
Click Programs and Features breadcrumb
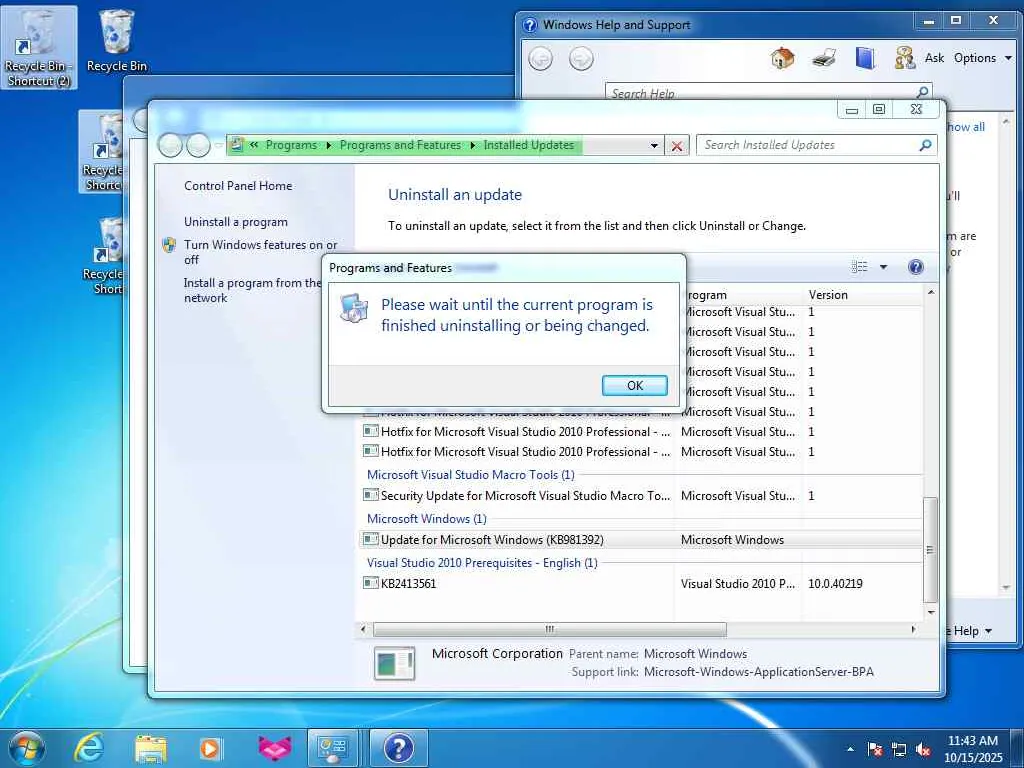(400, 145)
